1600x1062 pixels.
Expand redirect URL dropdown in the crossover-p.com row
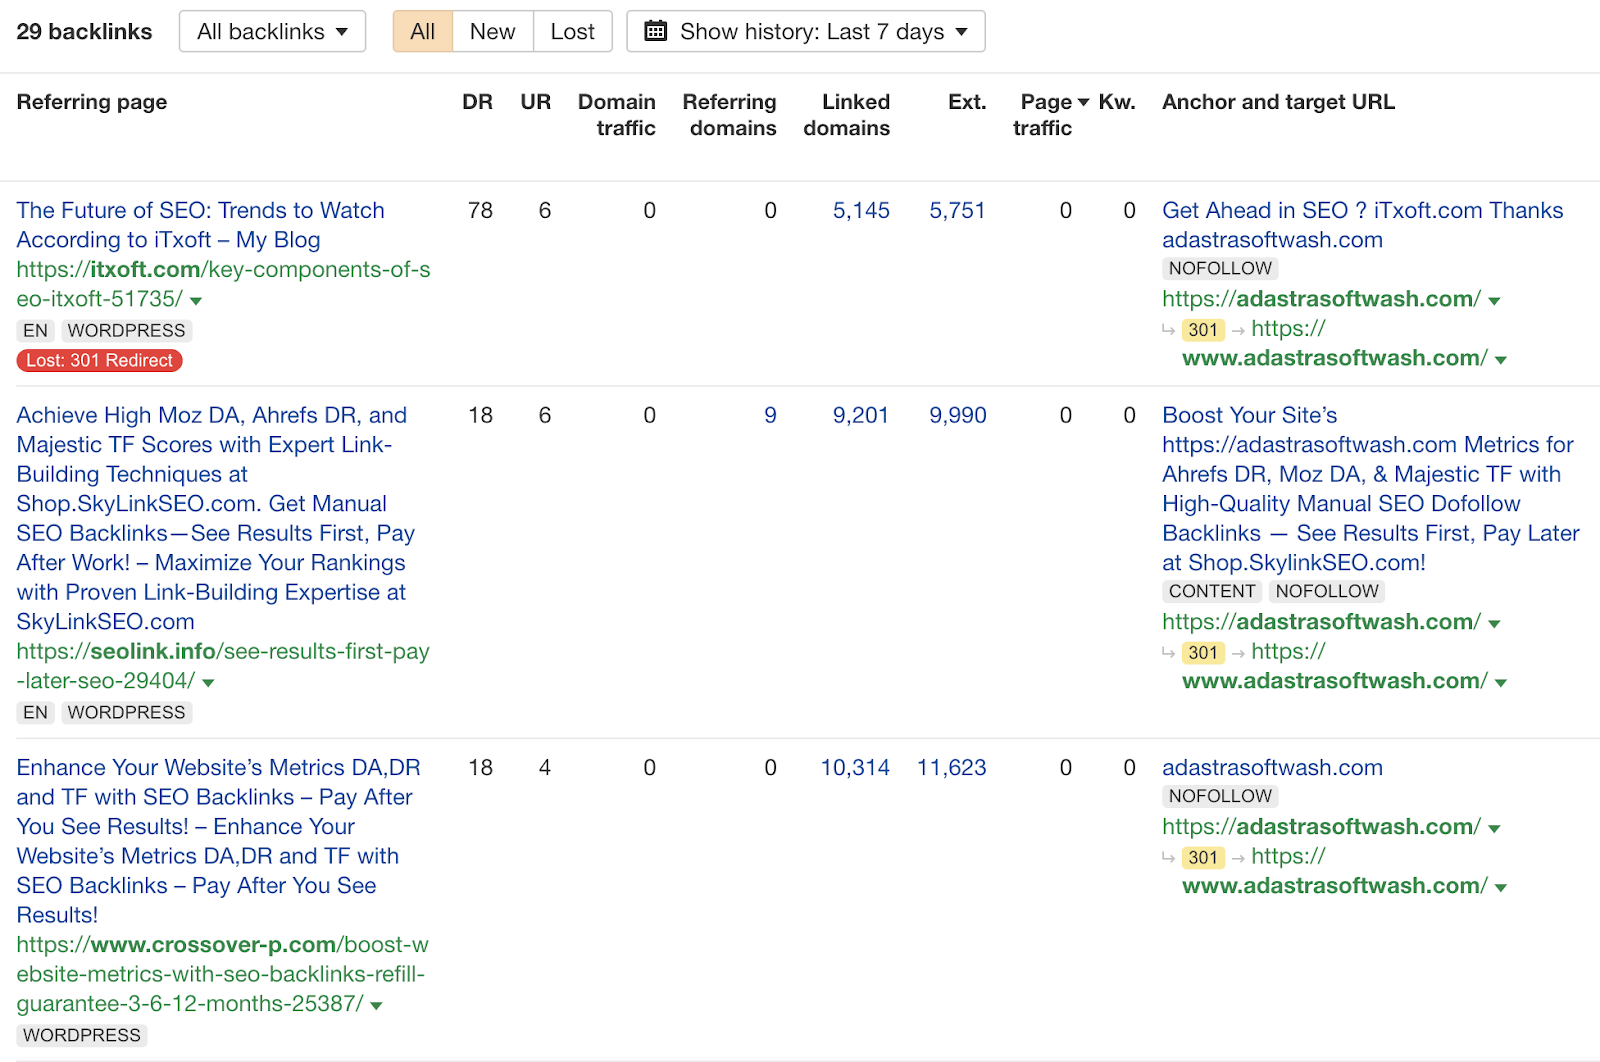1501,888
